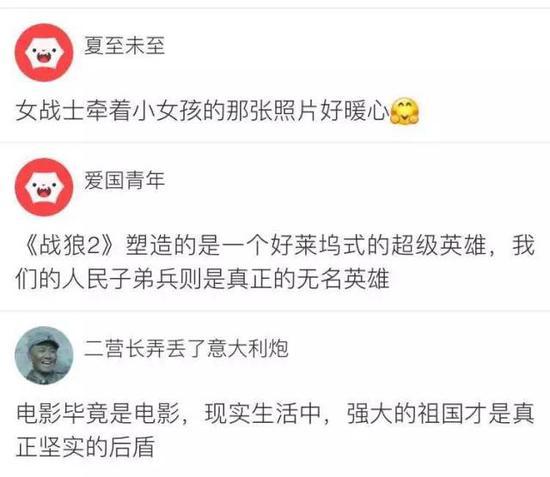Tap the words 小女孩 in the first comment
550x477 pixels.
point(168,111)
